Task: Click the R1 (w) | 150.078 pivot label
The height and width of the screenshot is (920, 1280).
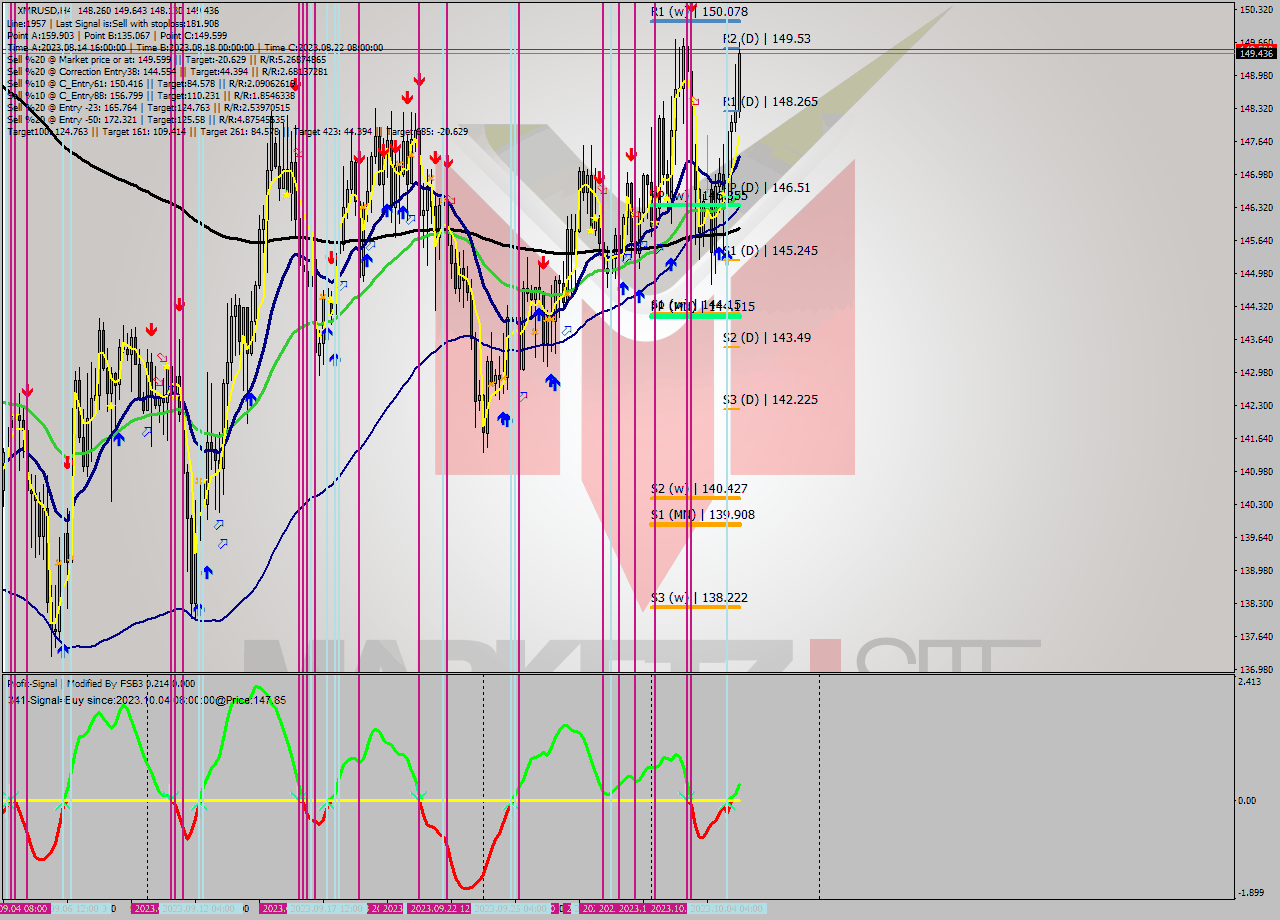Action: click(699, 12)
